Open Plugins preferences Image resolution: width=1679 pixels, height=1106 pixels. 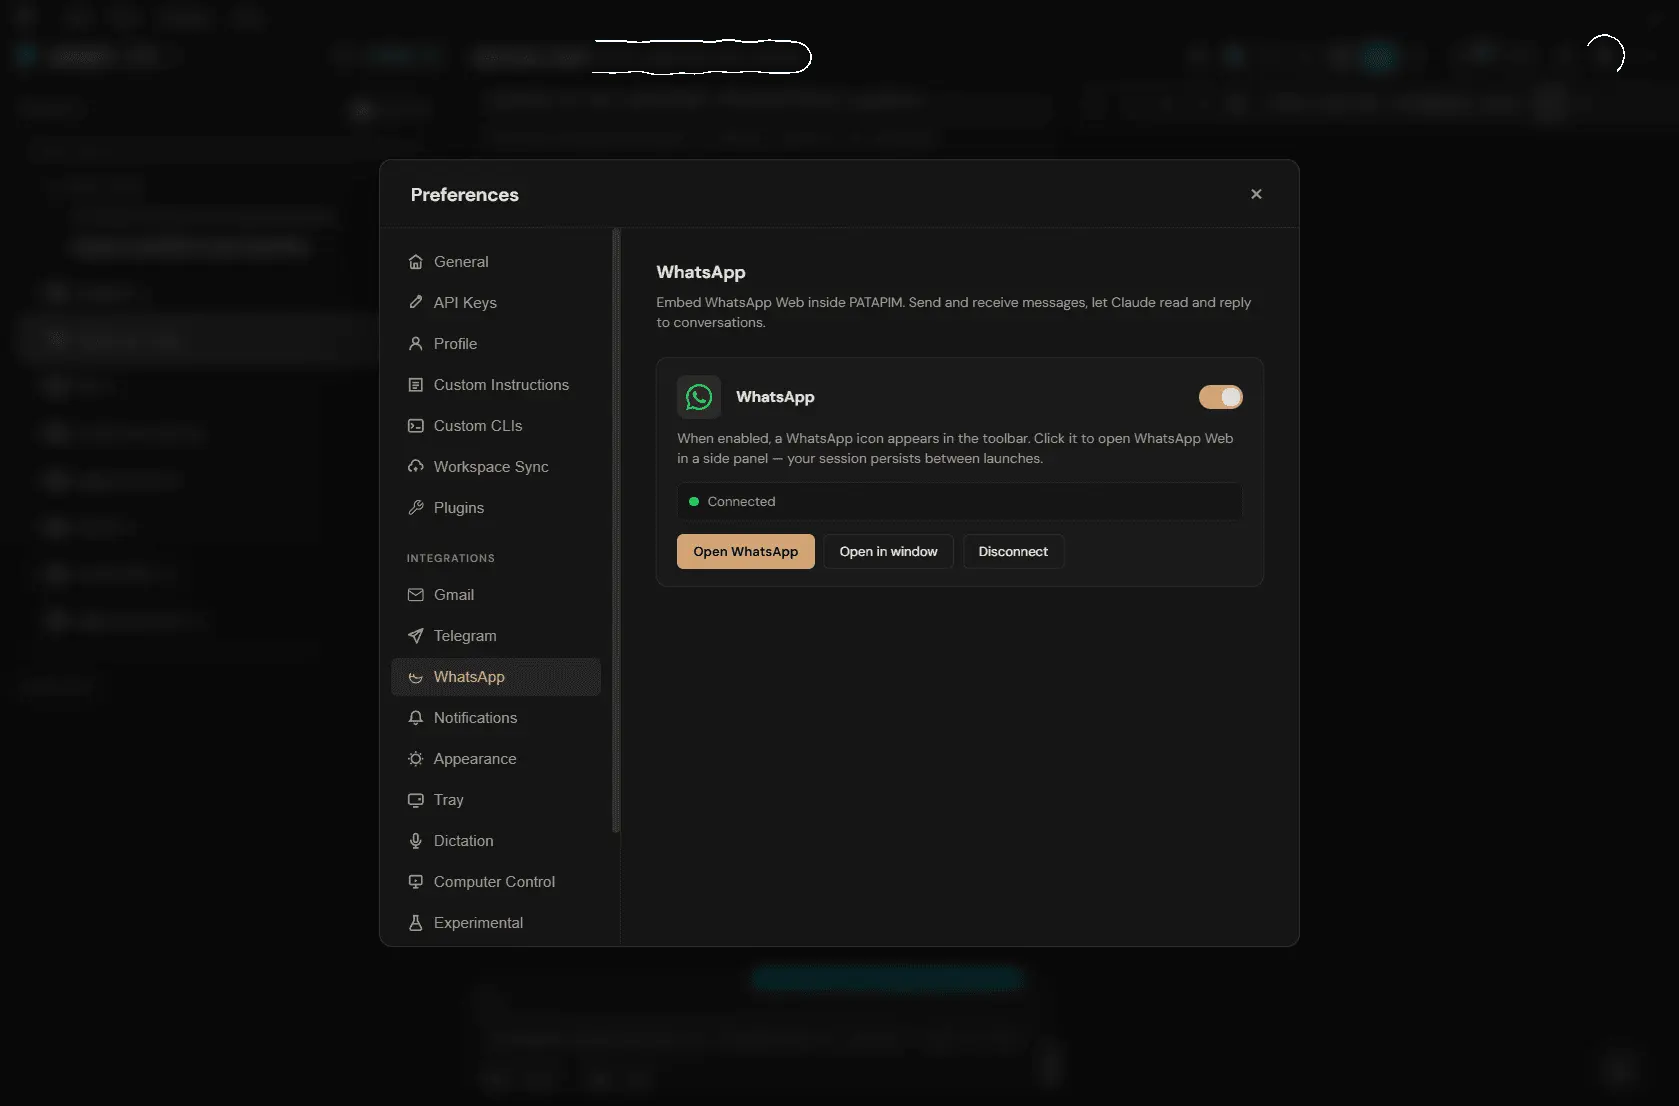tap(496, 508)
